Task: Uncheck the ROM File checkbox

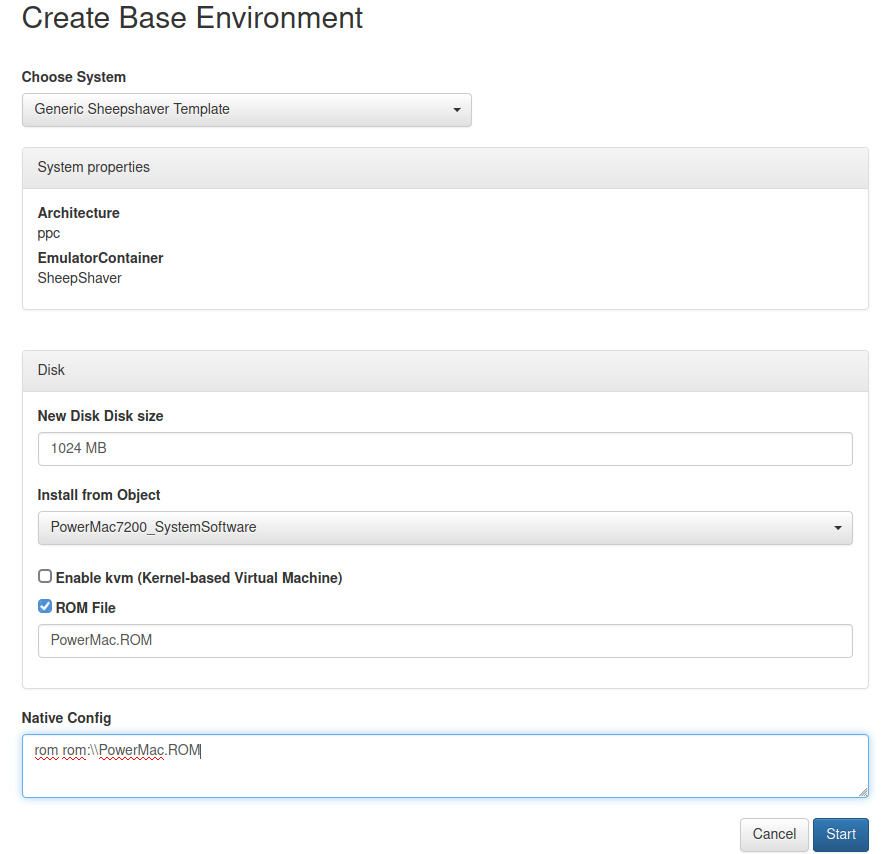Action: tap(45, 606)
